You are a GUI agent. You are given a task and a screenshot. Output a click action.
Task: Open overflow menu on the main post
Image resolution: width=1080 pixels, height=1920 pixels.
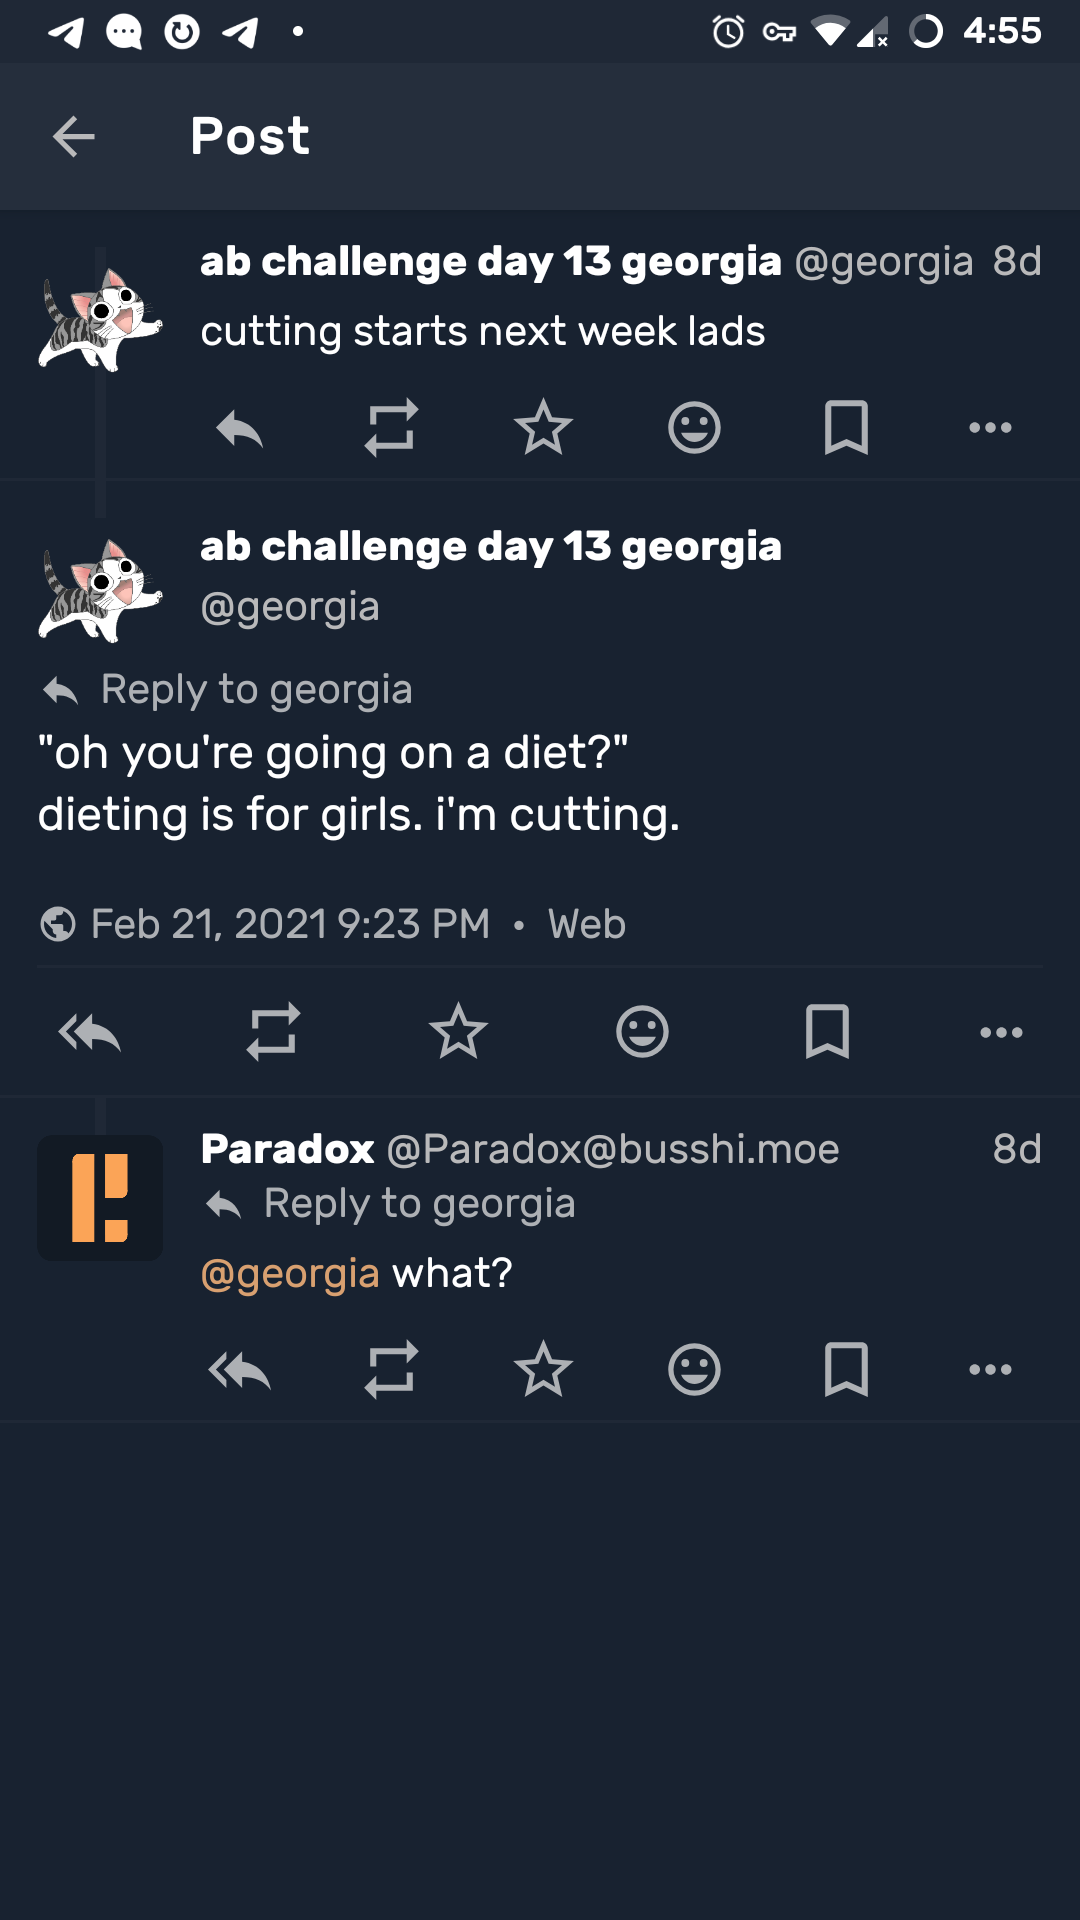click(x=1001, y=1033)
